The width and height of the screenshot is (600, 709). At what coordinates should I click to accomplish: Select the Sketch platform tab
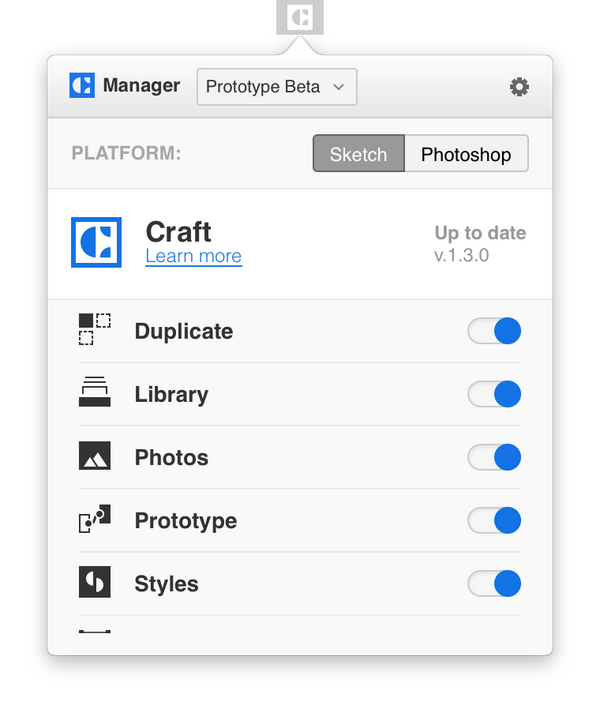click(x=358, y=154)
